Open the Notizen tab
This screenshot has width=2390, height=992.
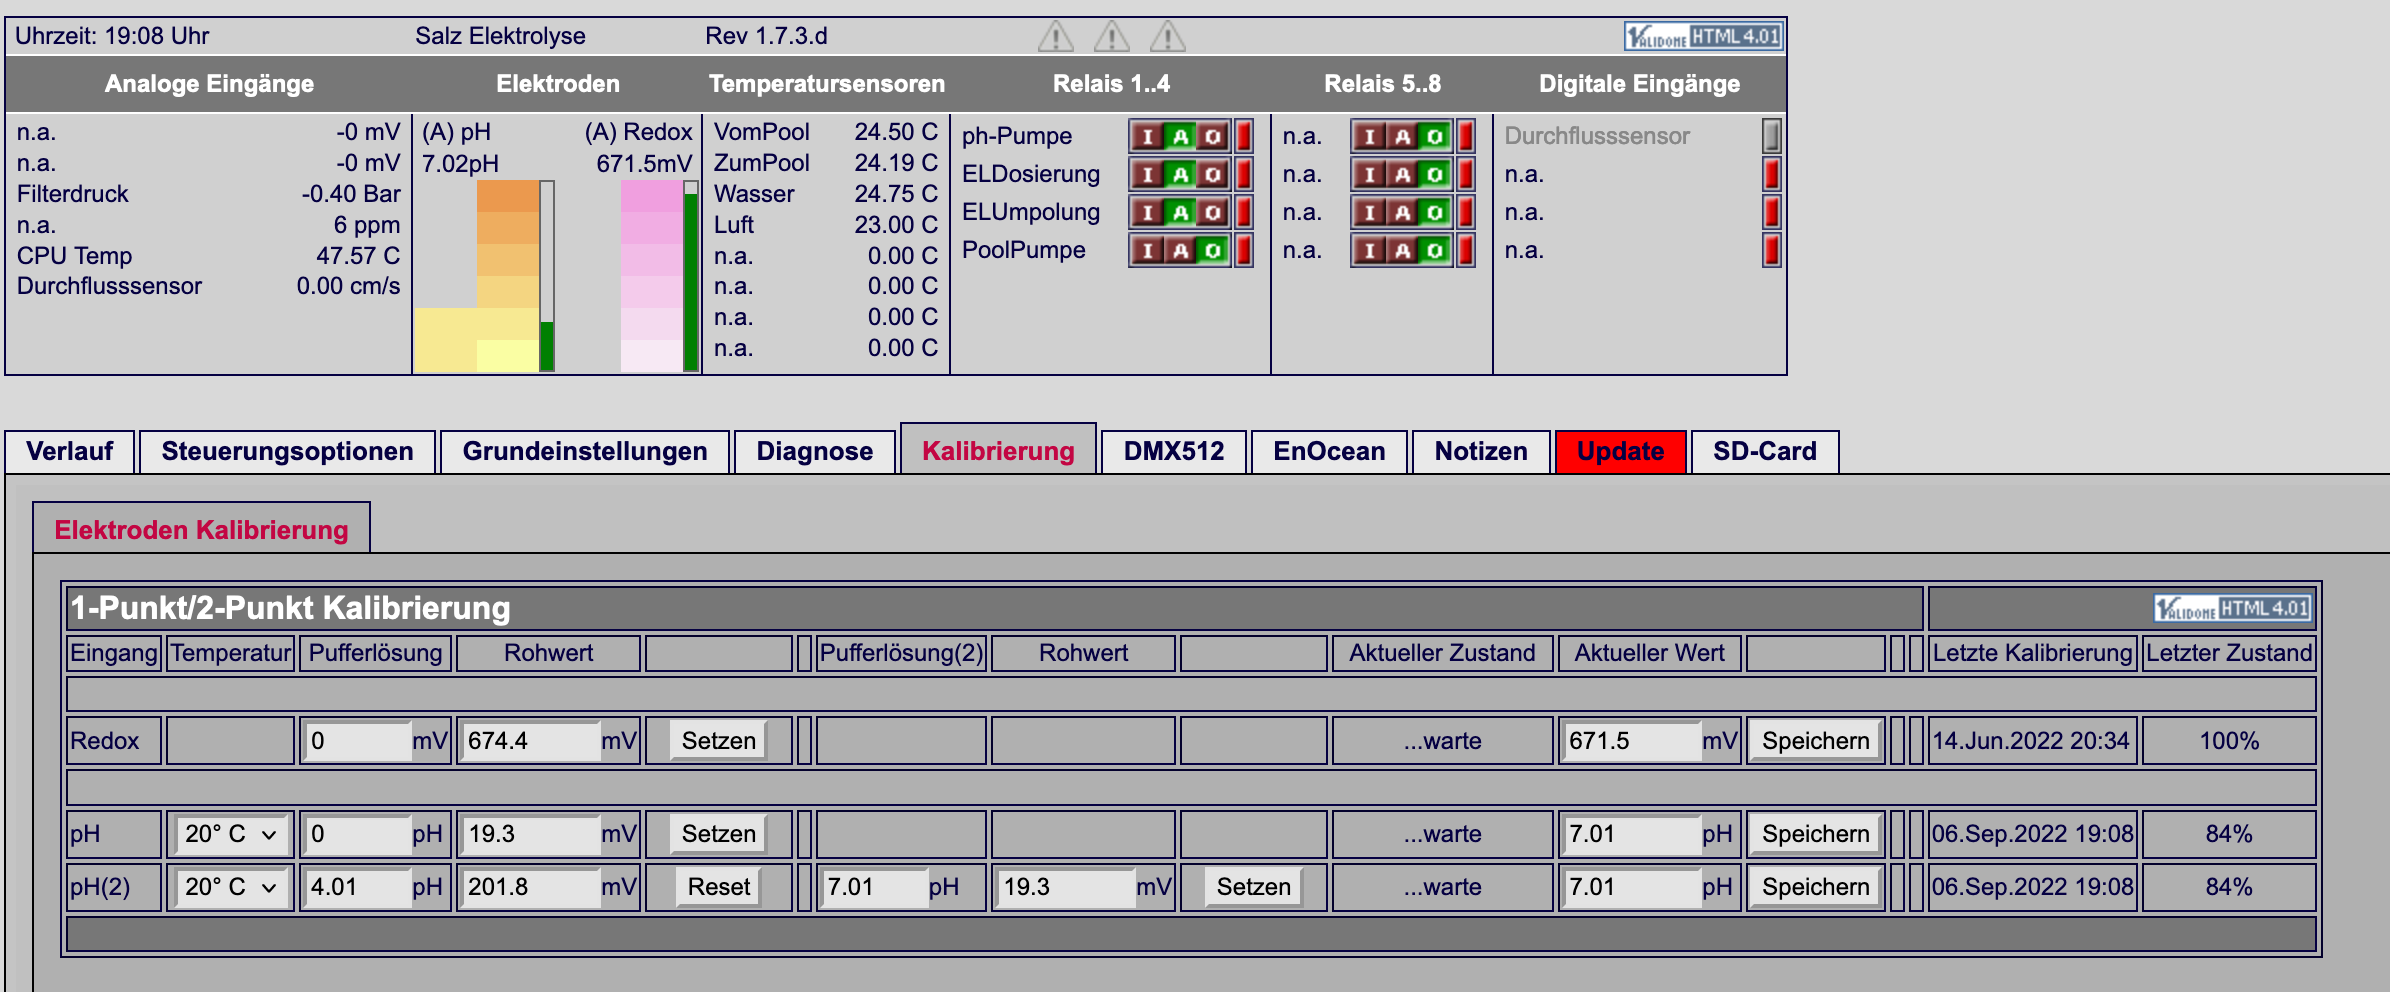point(1481,452)
